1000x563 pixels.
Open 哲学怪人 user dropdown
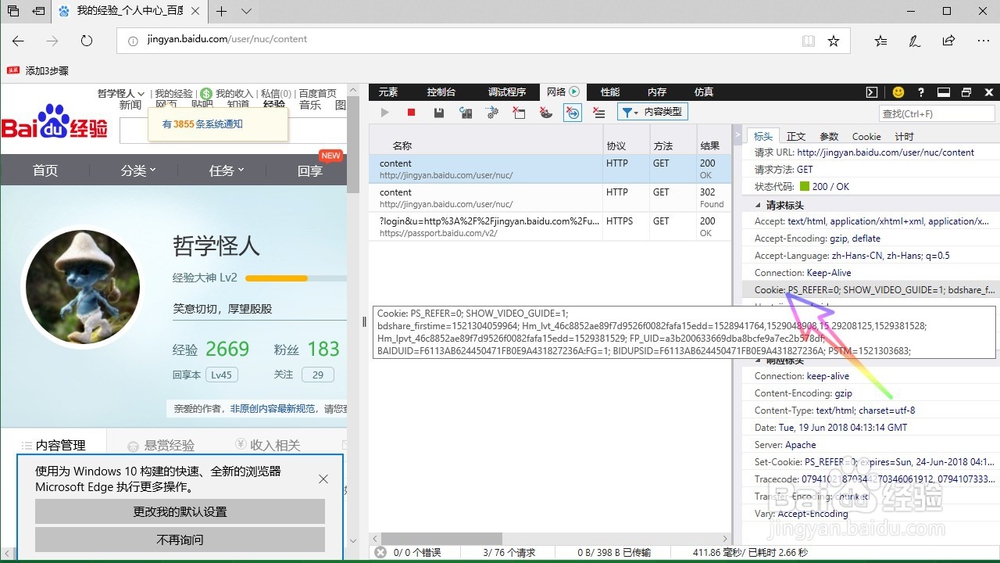tap(121, 94)
